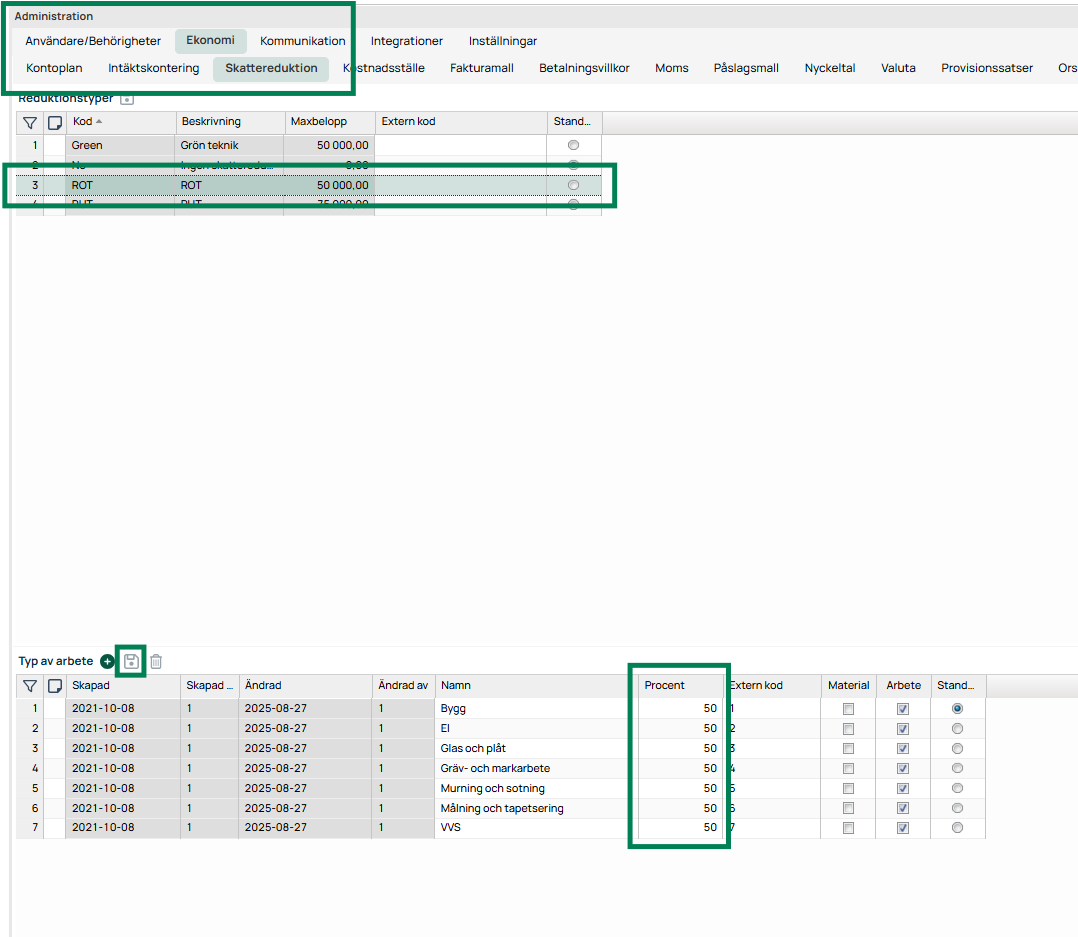
Task: Click the save icon next to Reduktionstyper heading
Action: coord(127,99)
